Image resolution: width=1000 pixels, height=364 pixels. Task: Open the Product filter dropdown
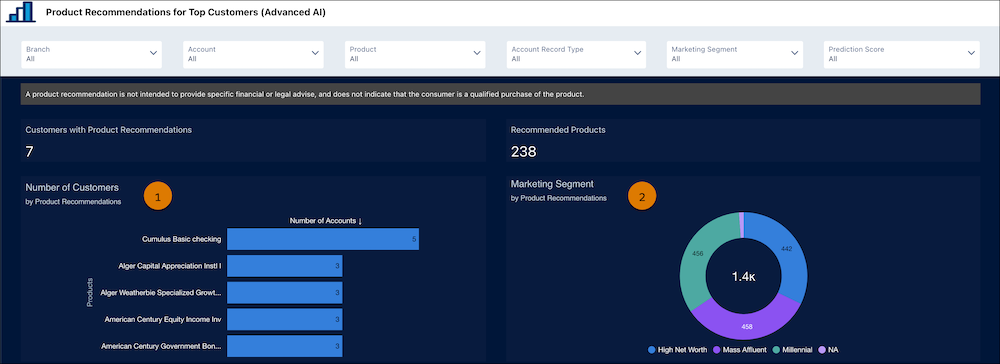(415, 54)
